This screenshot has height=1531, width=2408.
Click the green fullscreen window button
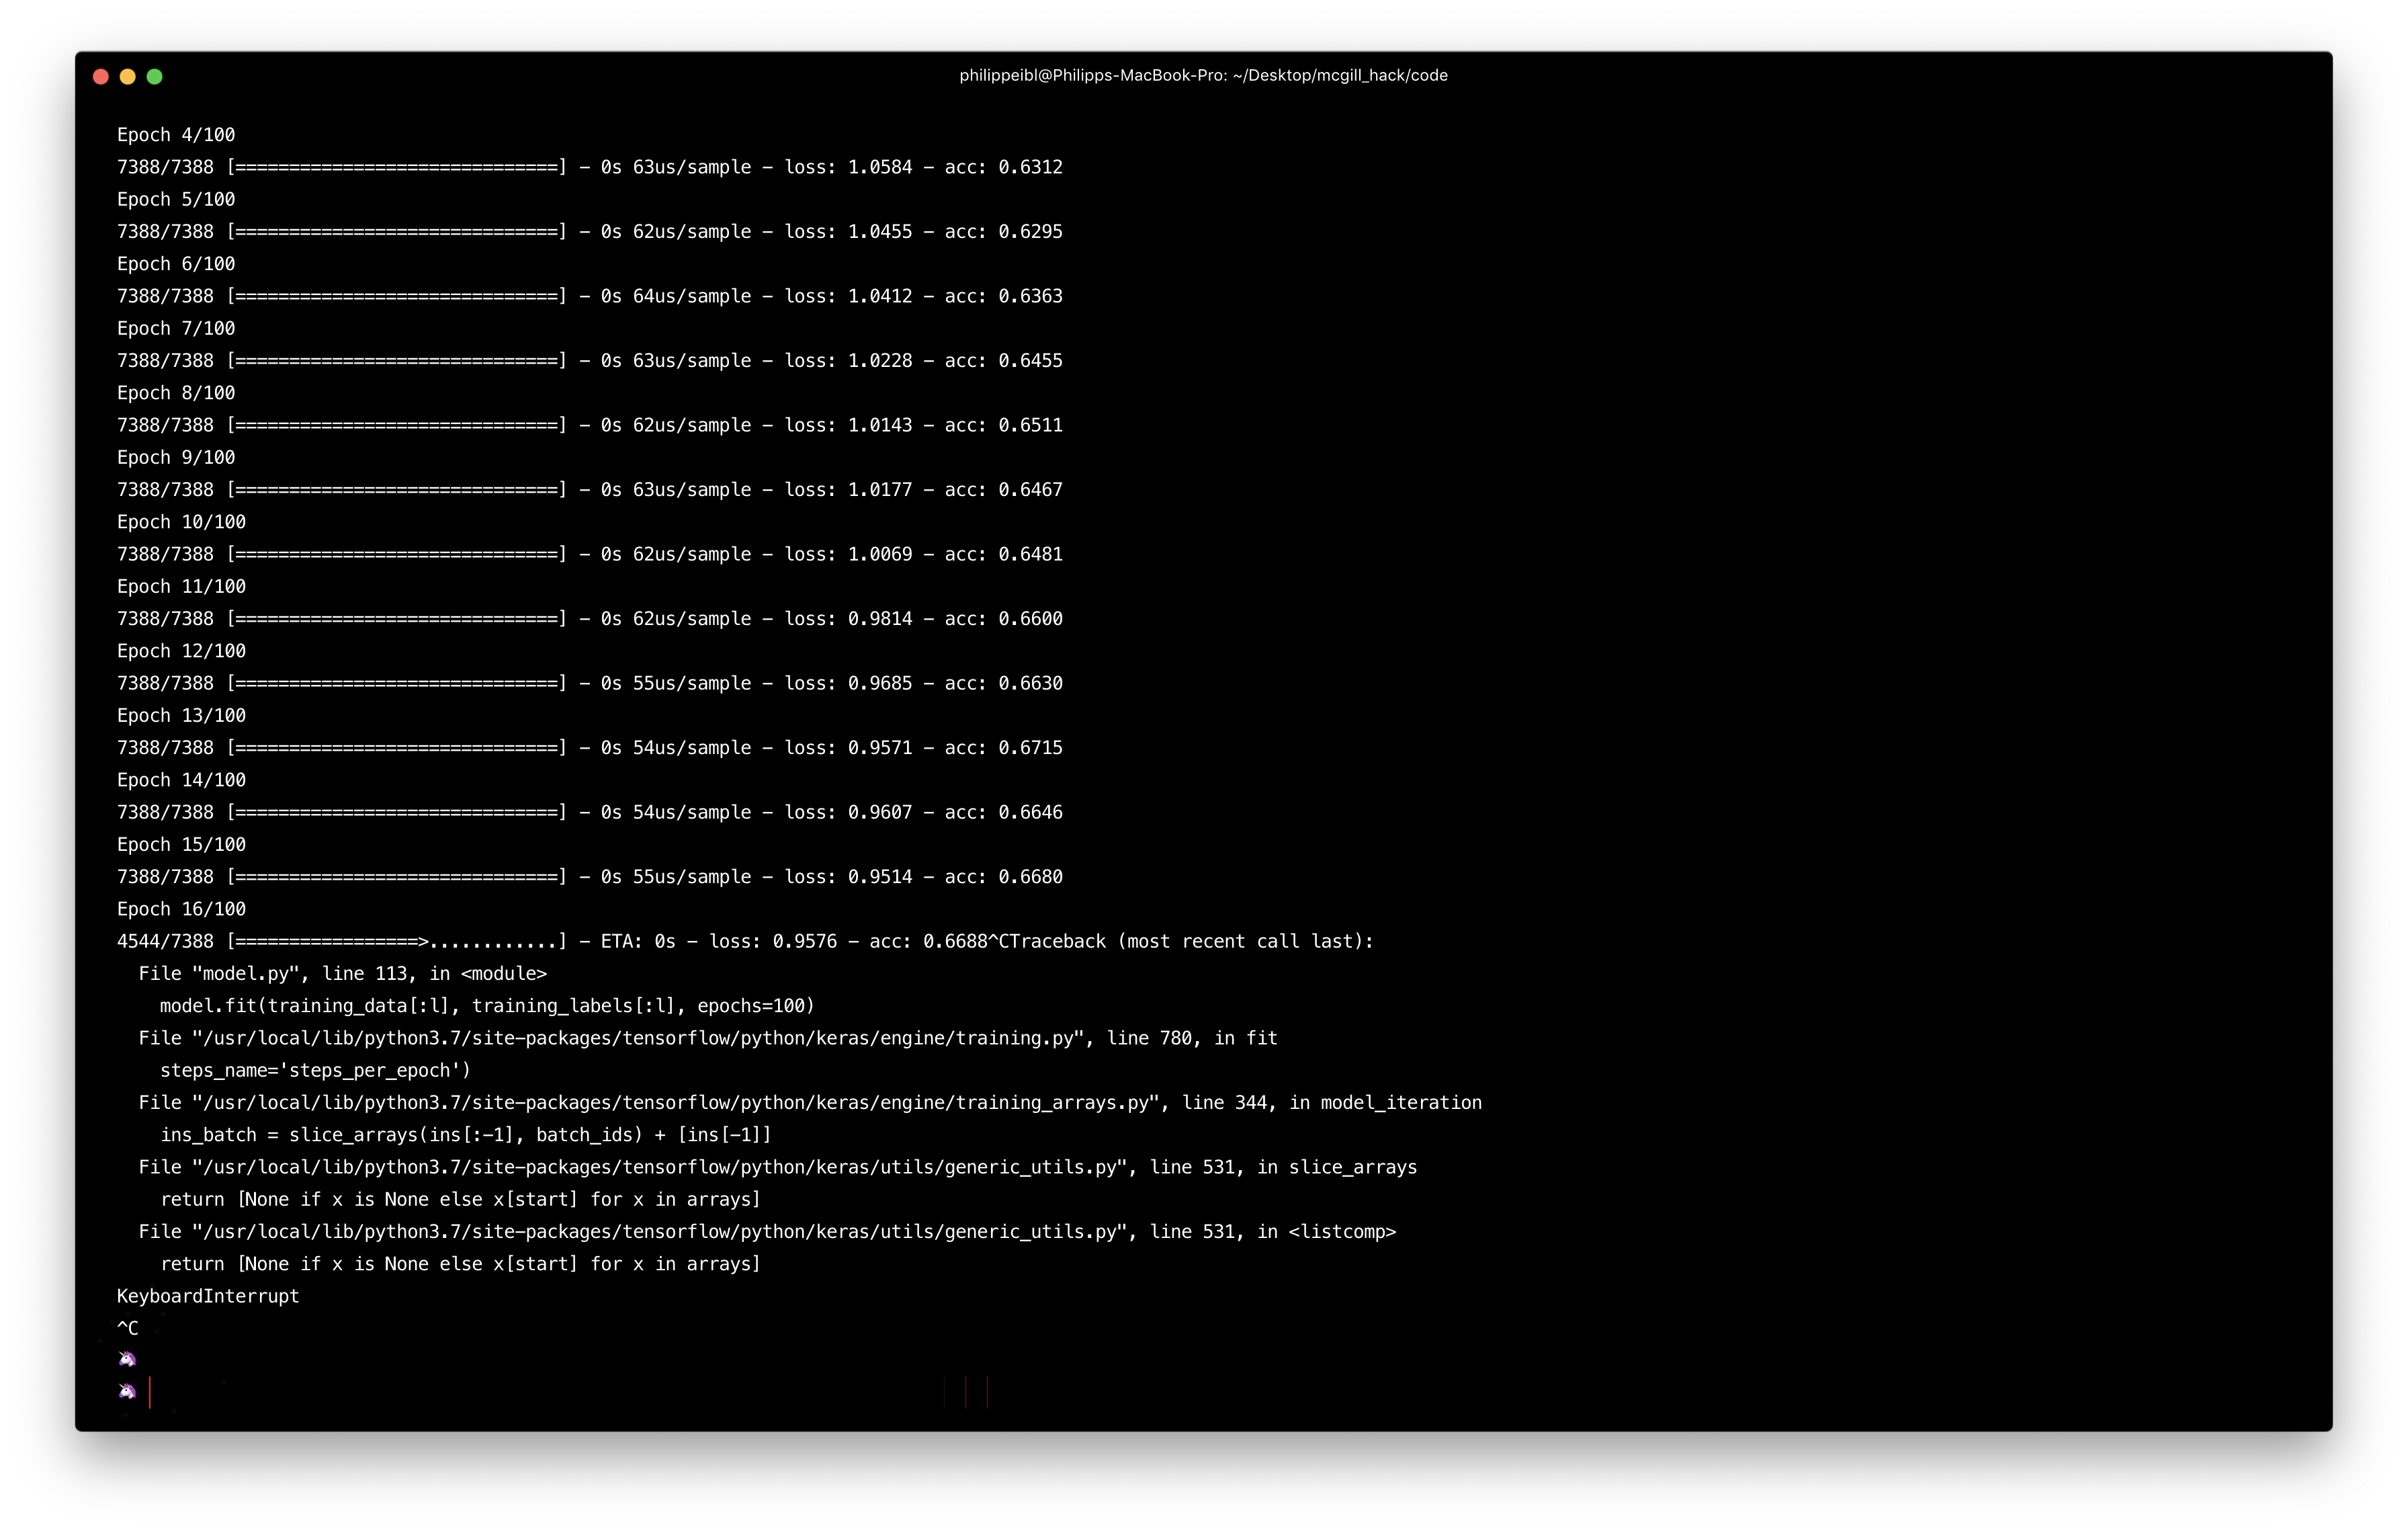[154, 77]
